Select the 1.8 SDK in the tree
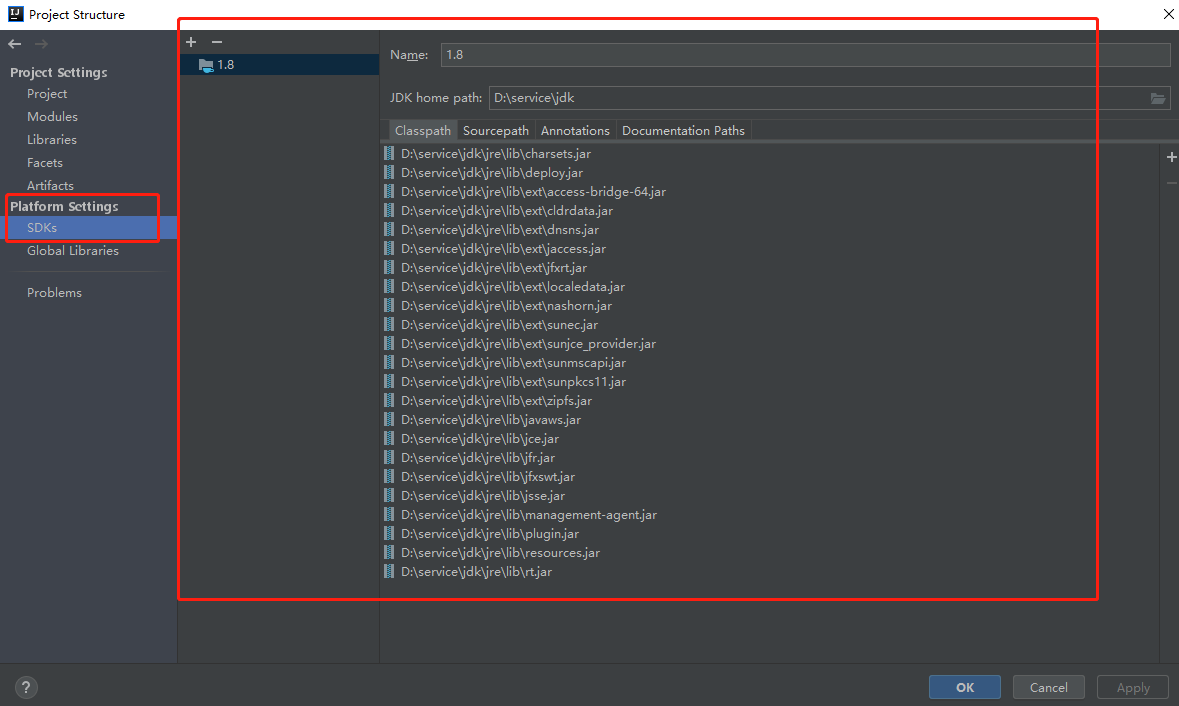 [229, 63]
